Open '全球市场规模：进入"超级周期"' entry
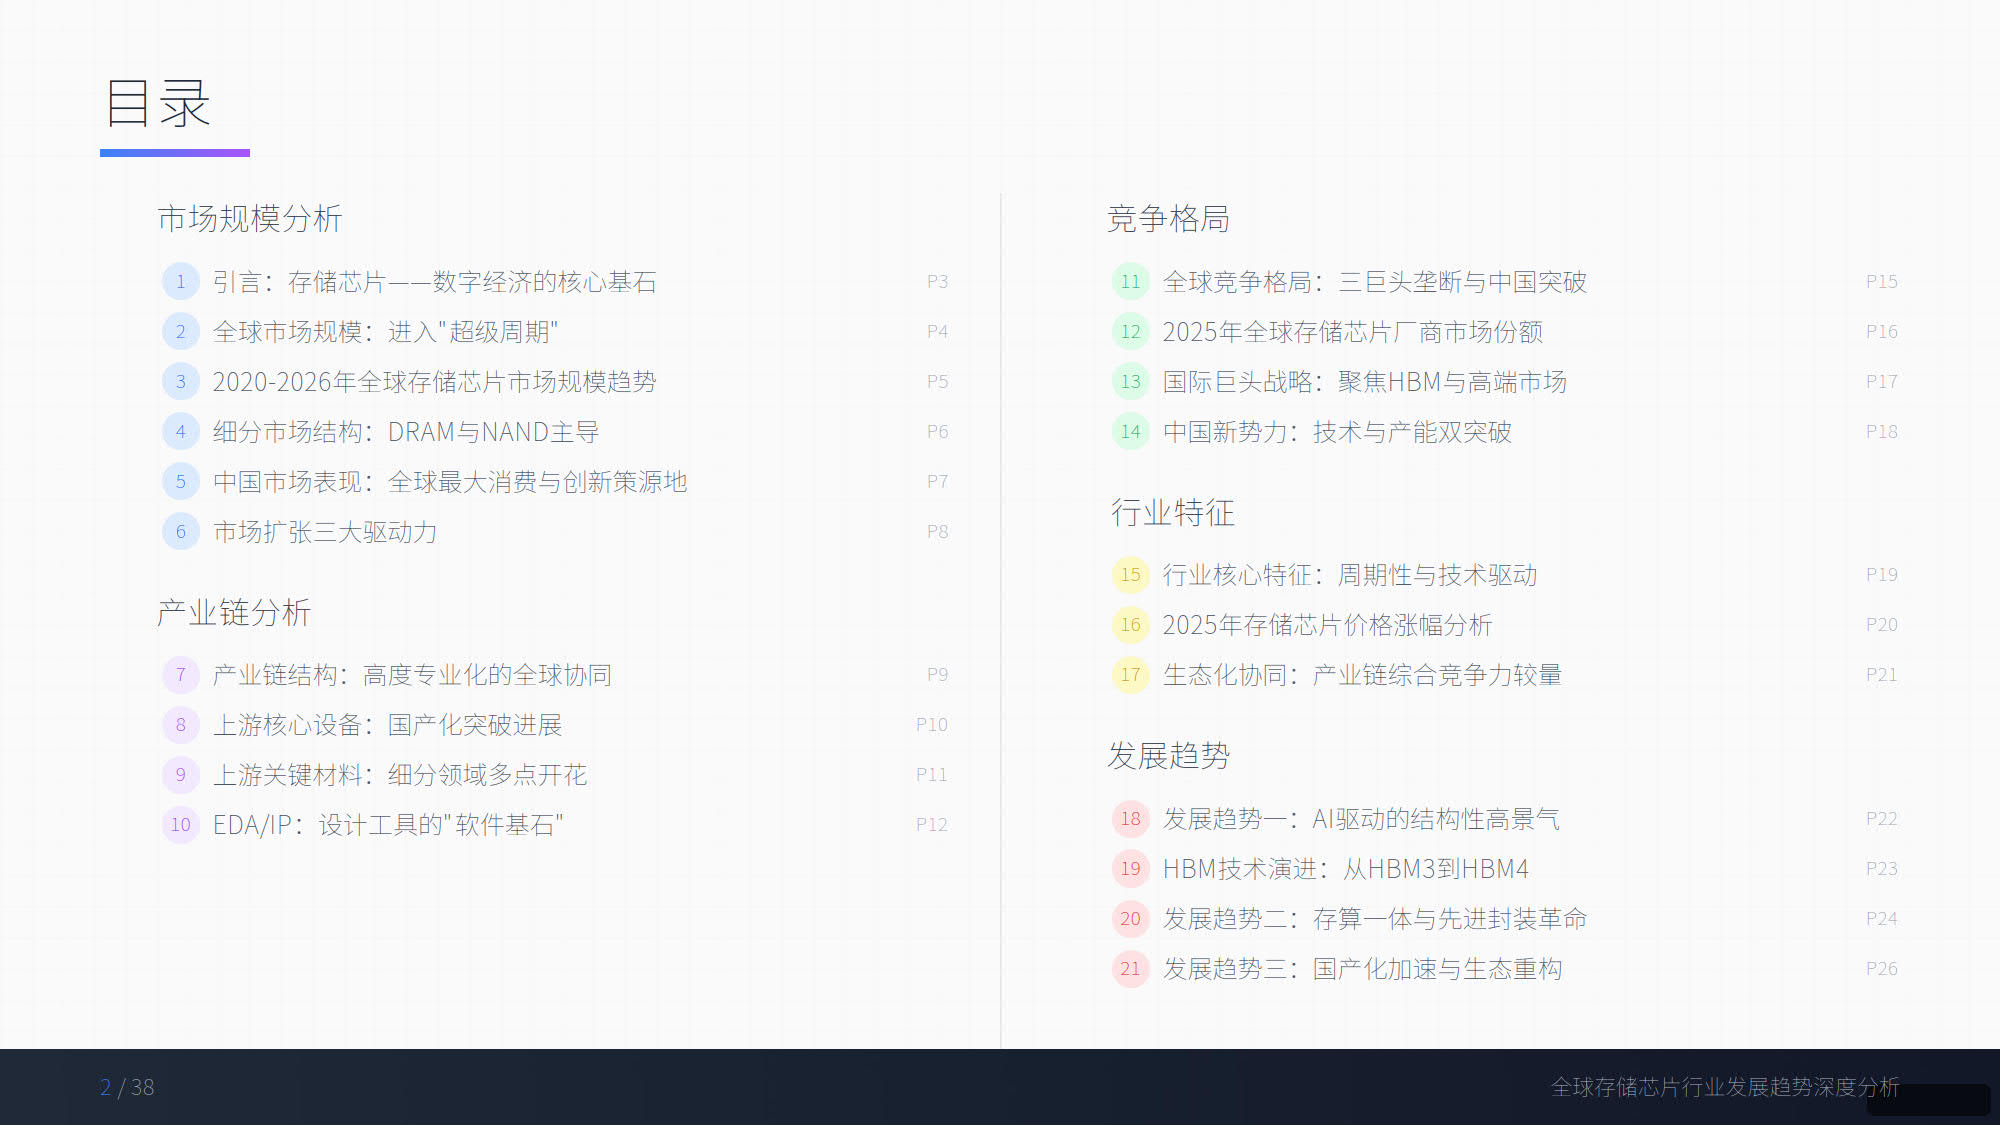This screenshot has height=1125, width=2000. [x=385, y=332]
